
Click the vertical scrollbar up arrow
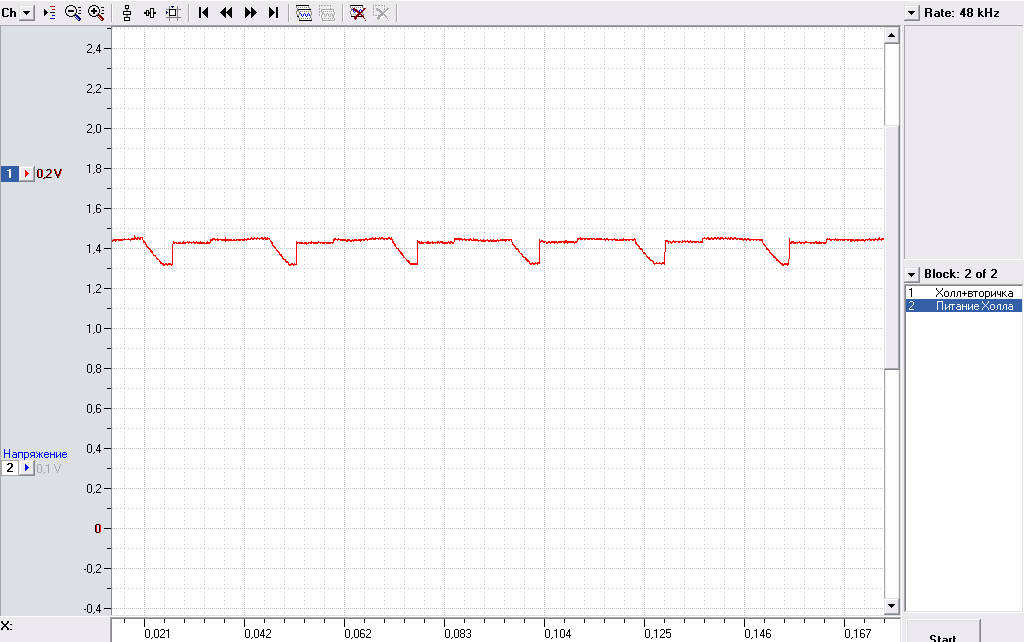891,35
